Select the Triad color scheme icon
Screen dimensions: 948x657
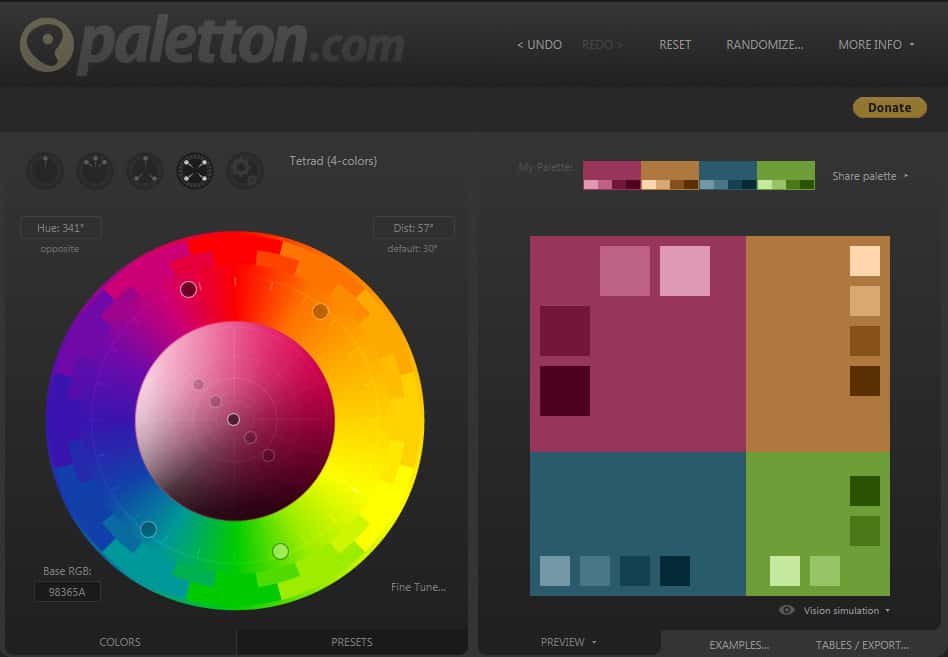pos(145,171)
